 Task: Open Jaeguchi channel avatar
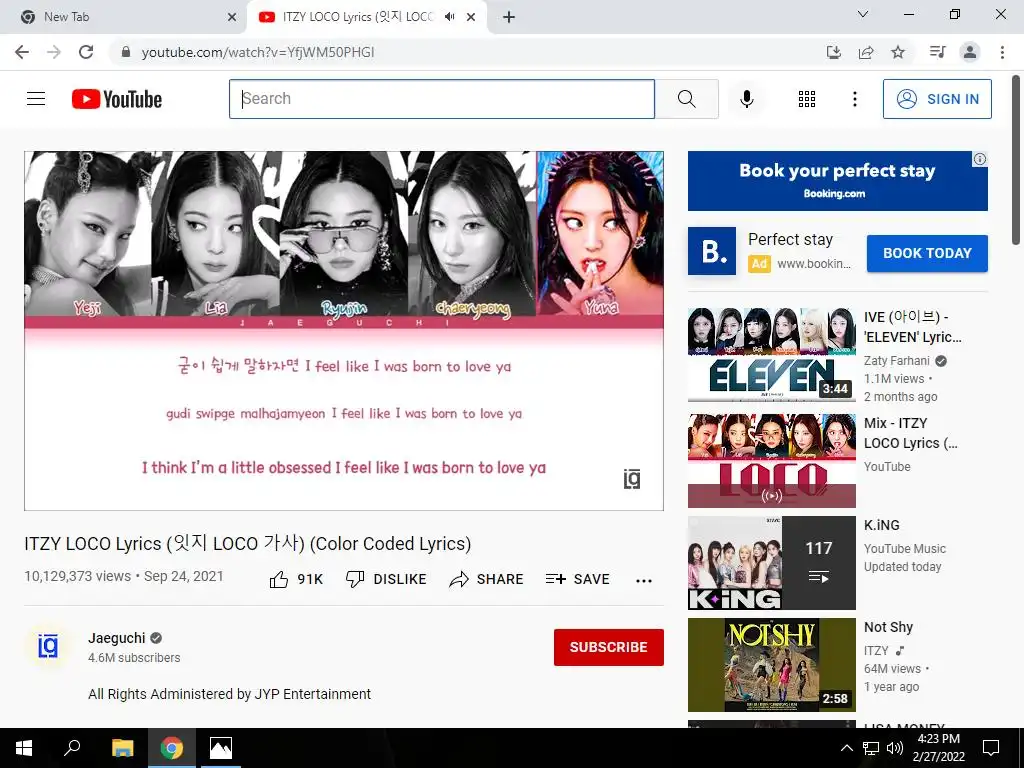(x=48, y=647)
